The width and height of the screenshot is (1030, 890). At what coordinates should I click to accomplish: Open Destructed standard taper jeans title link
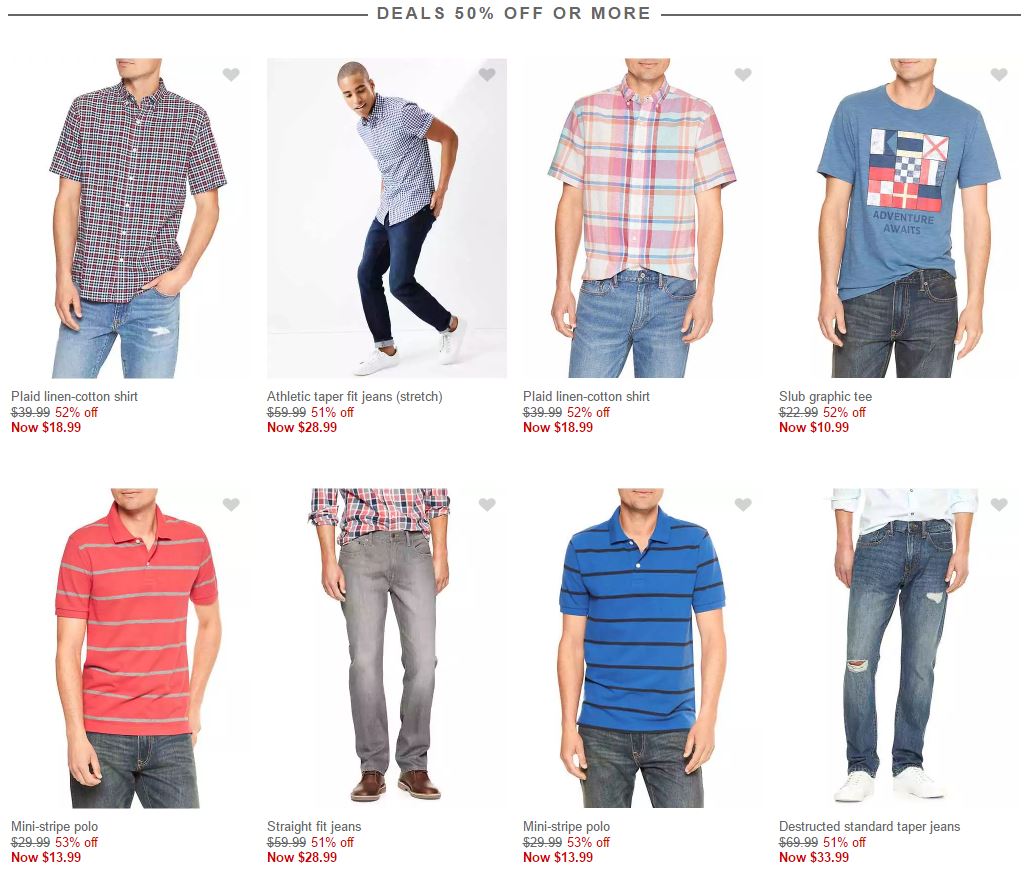pos(870,826)
